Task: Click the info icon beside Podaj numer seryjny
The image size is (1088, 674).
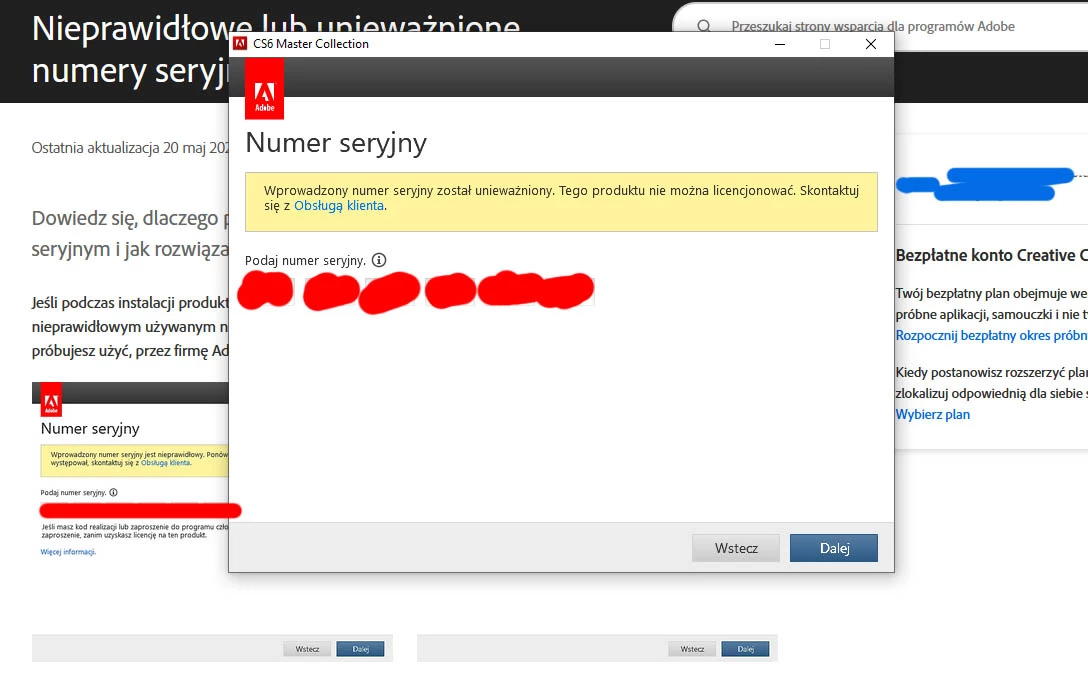Action: click(x=379, y=260)
